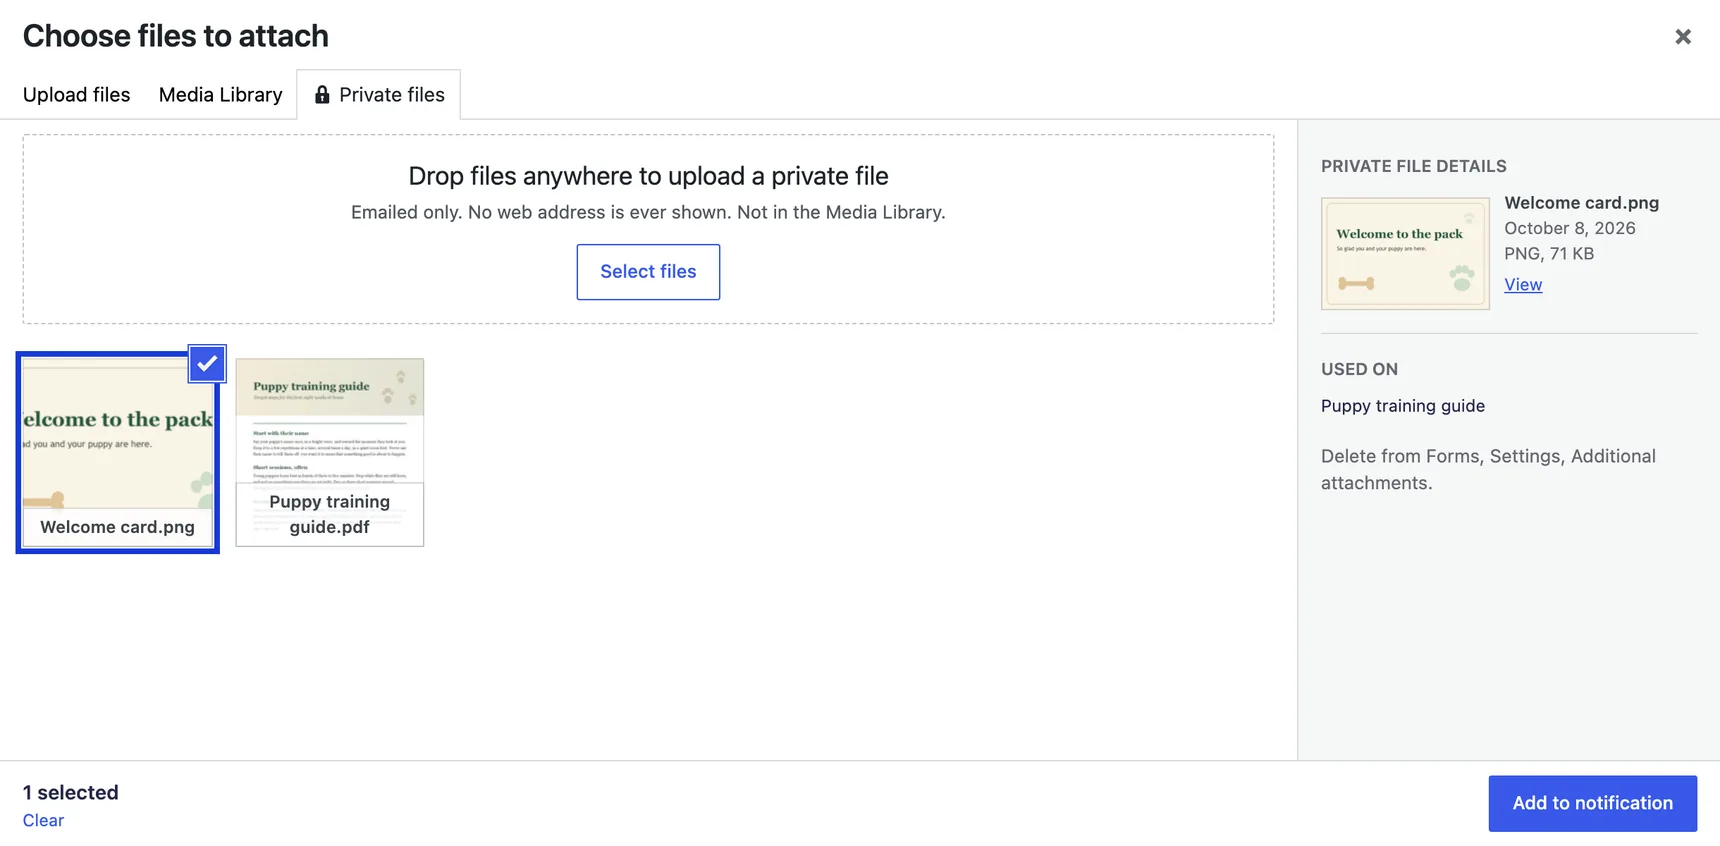1720x846 pixels.
Task: Select the Private files tab
Action: tap(379, 95)
